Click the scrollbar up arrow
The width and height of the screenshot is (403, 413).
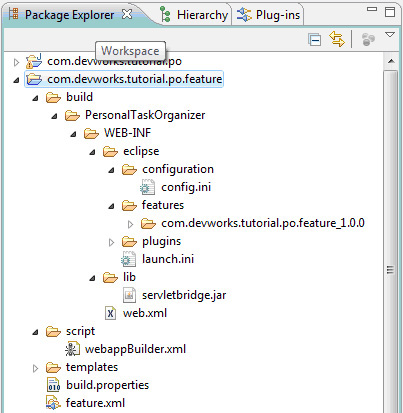point(391,61)
